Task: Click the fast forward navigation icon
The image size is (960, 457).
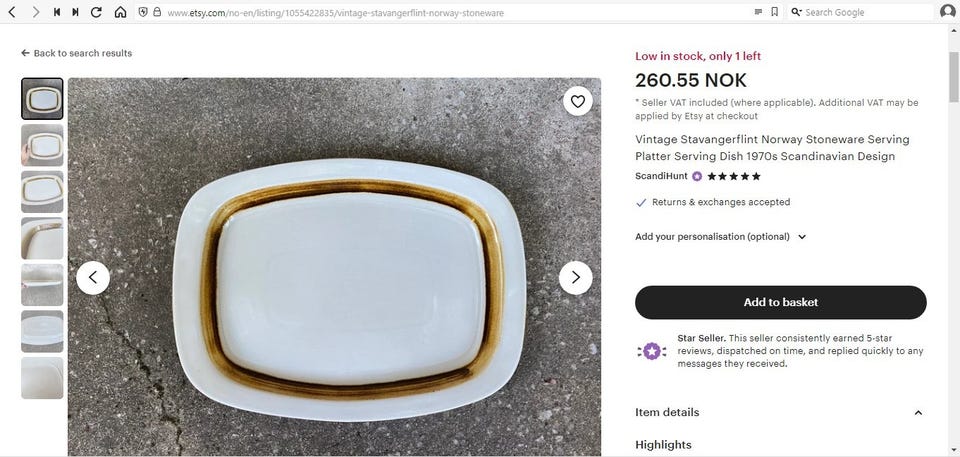Action: (75, 12)
